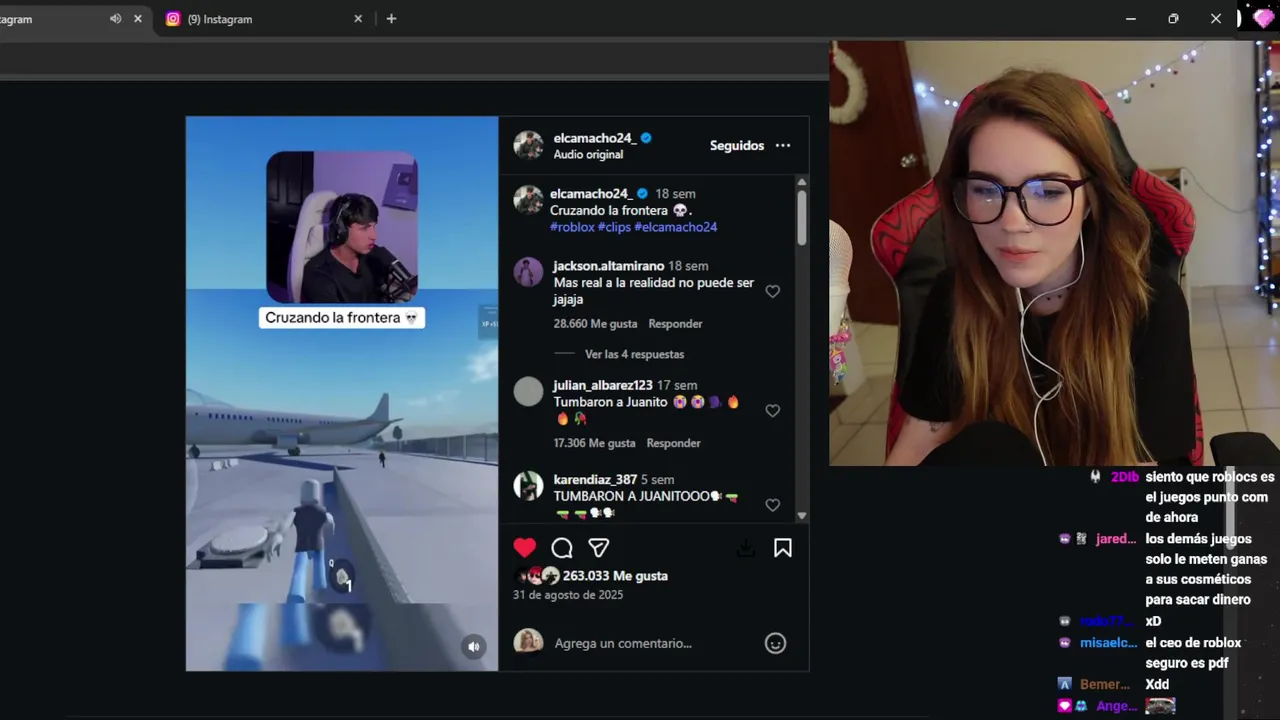
Task: Click the #elcamacho24 hashtag
Action: (676, 227)
